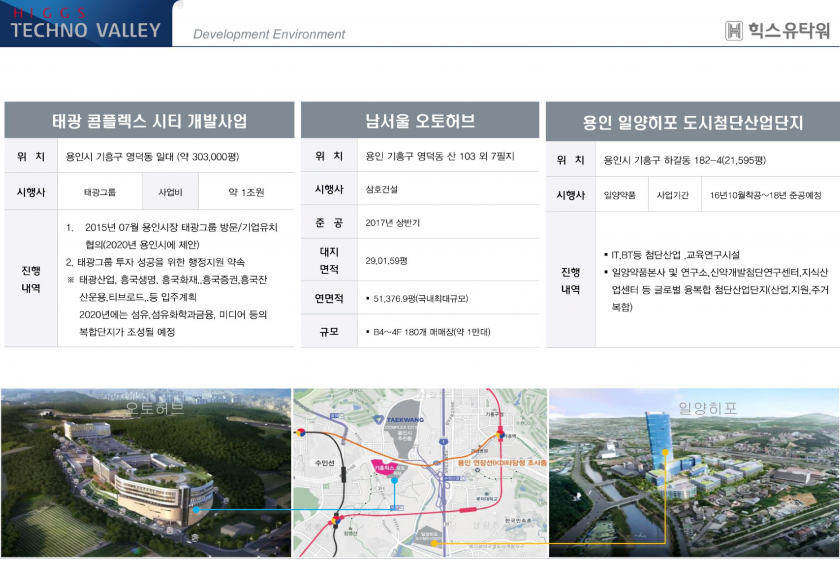Click the 힉스유타워 brand text
The width and height of the screenshot is (840, 581).
point(790,31)
